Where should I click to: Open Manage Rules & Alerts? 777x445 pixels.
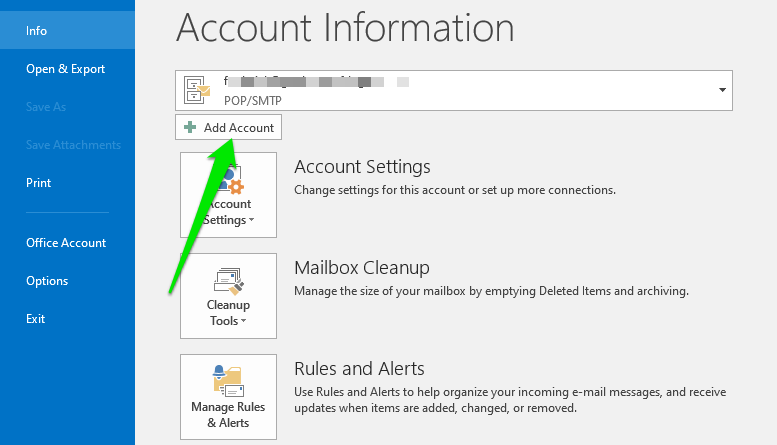(x=228, y=397)
